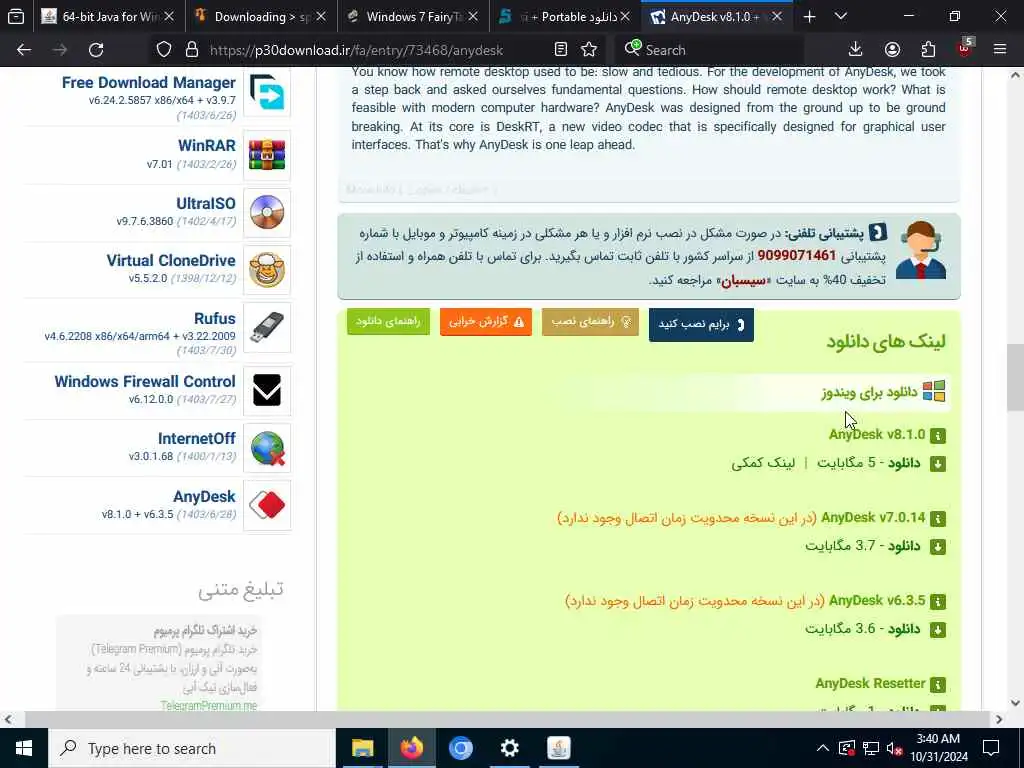The image size is (1024, 768).
Task: Download AnyDesk v8.1.0 5 megabyte link
Action: [869, 463]
